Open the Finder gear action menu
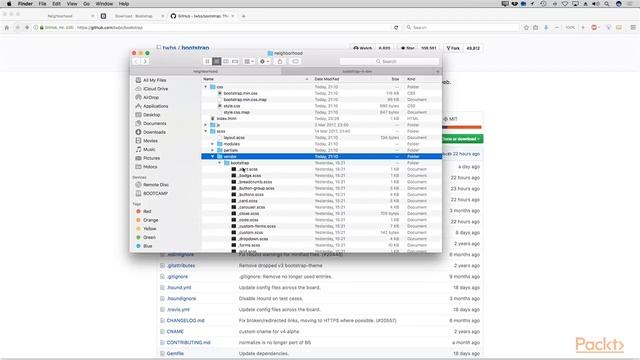This screenshot has height=360, width=640. (264, 62)
